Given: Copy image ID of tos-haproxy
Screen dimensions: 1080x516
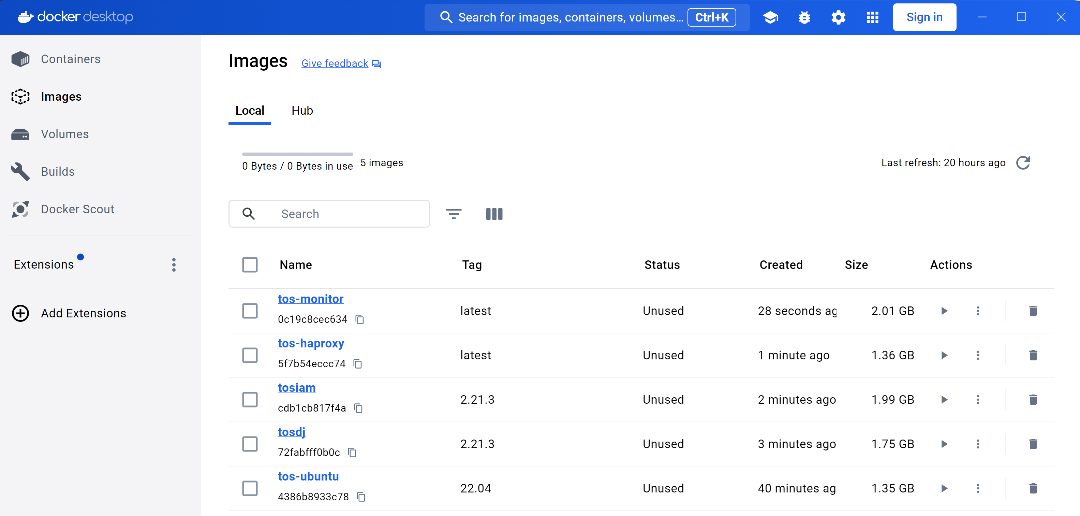Looking at the screenshot, I should tap(357, 364).
